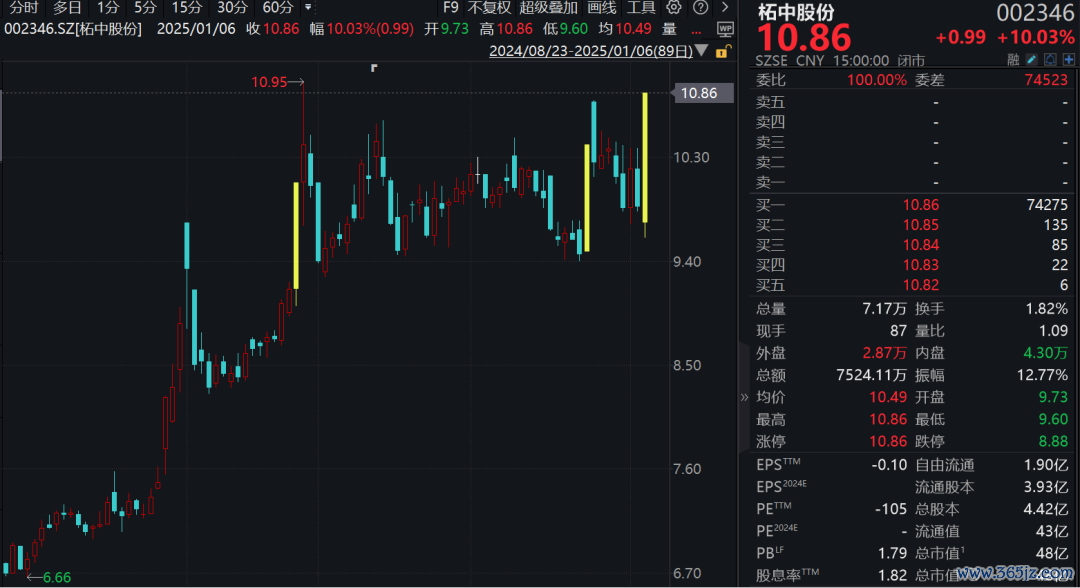Image resolution: width=1080 pixels, height=588 pixels.
Task: Click 振幅 12.77% value
Action: (1043, 375)
